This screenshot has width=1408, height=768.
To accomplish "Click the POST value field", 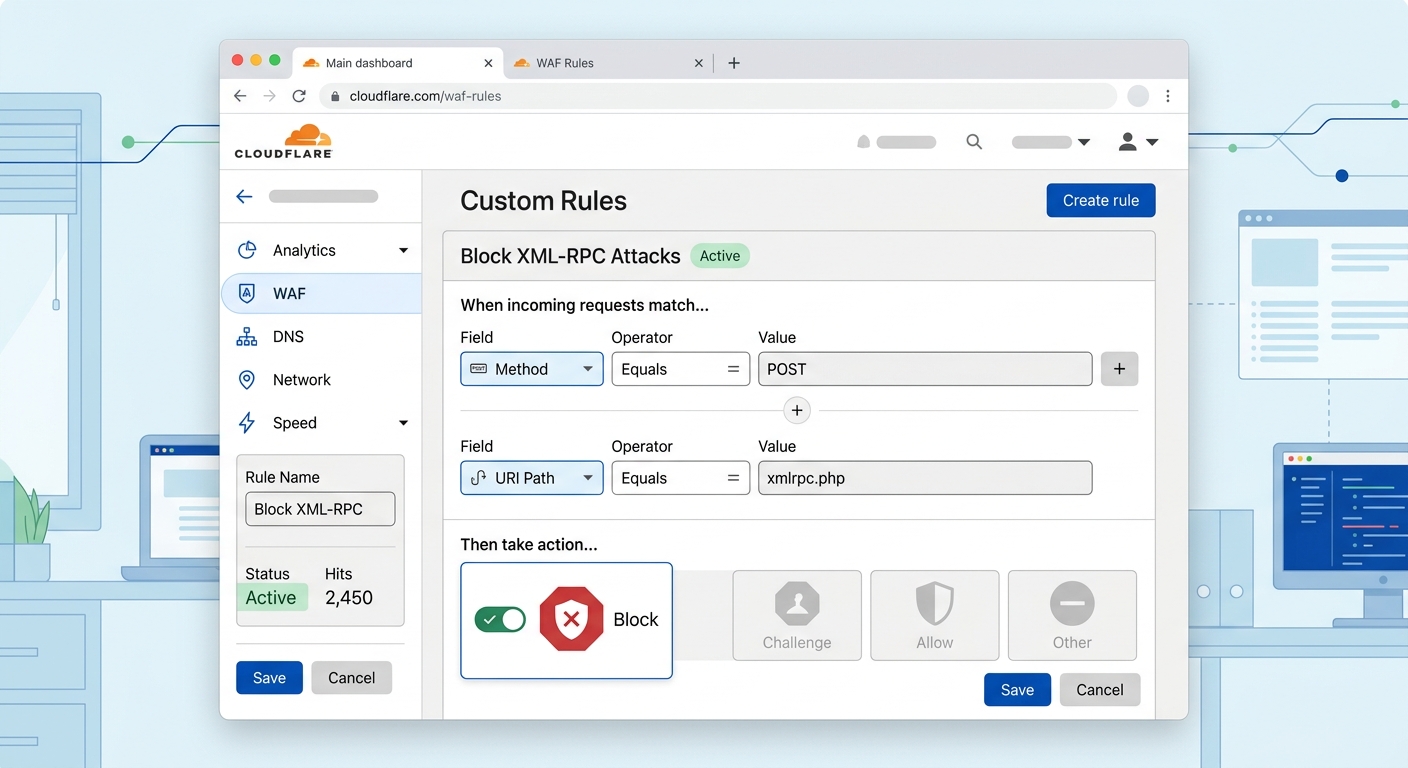I will click(925, 369).
